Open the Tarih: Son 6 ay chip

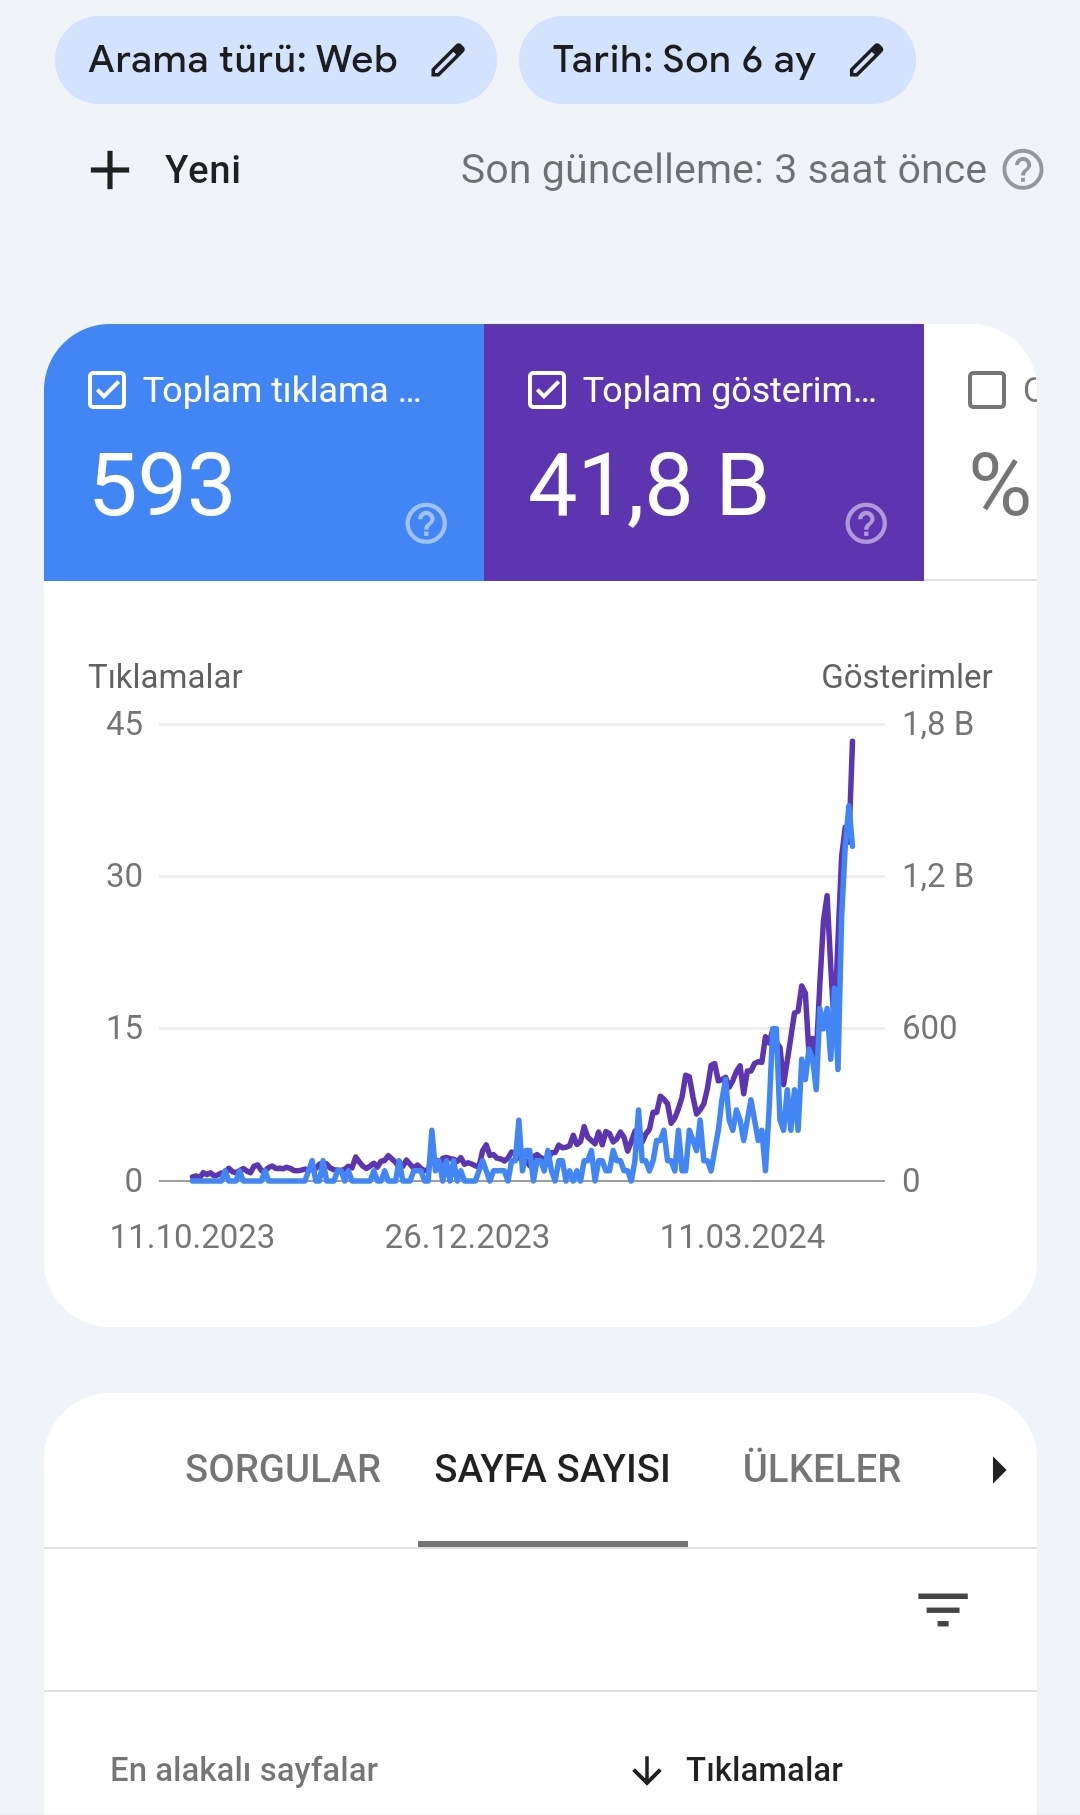tap(717, 60)
